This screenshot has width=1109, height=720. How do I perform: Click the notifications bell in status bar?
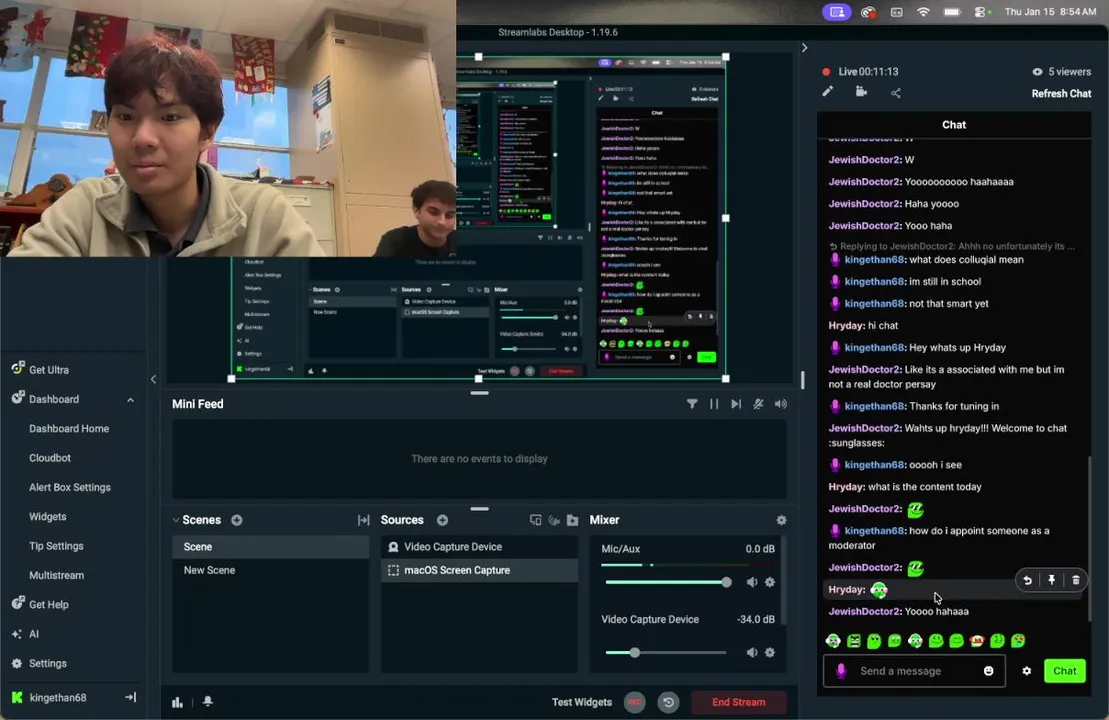pyautogui.click(x=208, y=702)
